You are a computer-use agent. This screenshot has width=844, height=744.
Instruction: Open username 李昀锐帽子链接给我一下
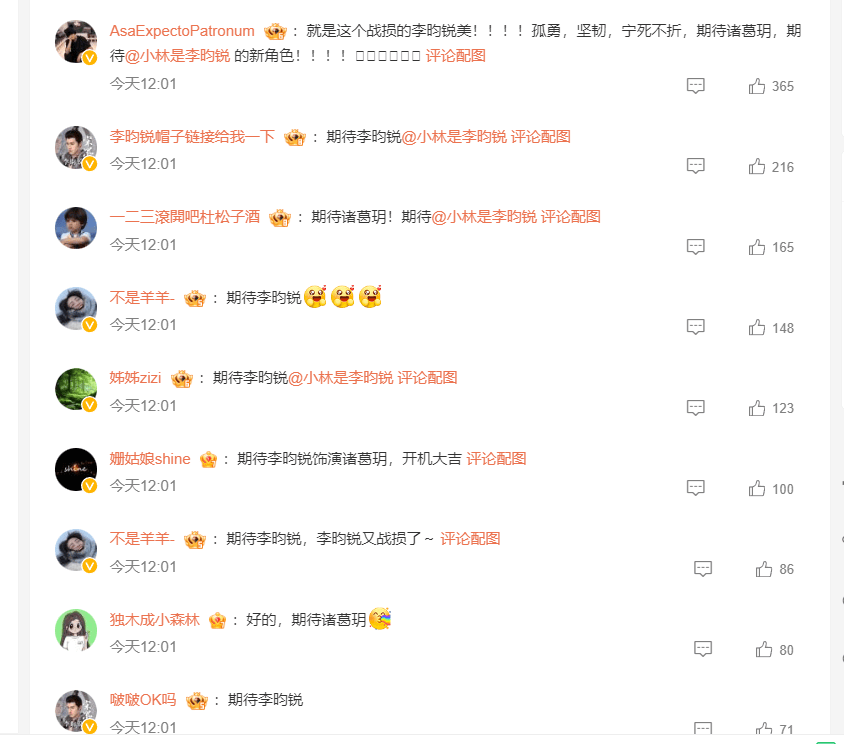click(x=192, y=137)
